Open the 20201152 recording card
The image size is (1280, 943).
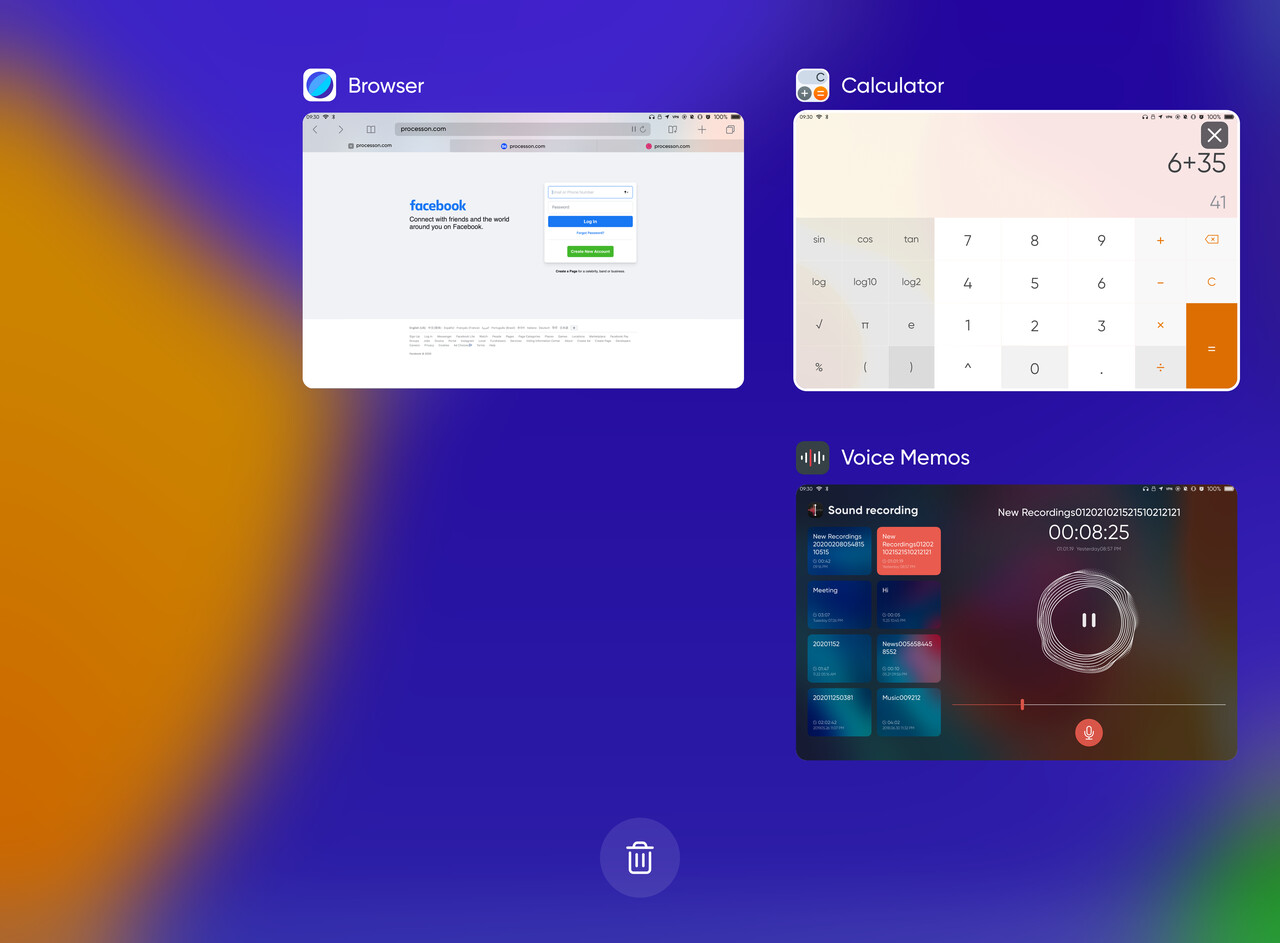840,659
